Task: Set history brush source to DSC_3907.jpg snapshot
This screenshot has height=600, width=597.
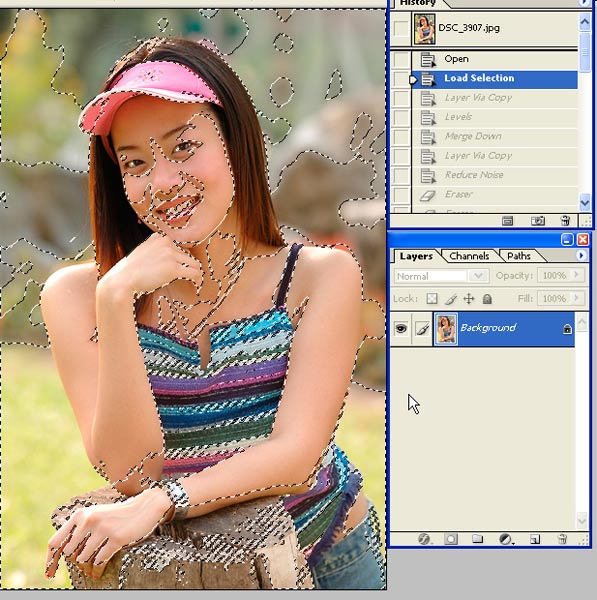Action: coord(401,28)
